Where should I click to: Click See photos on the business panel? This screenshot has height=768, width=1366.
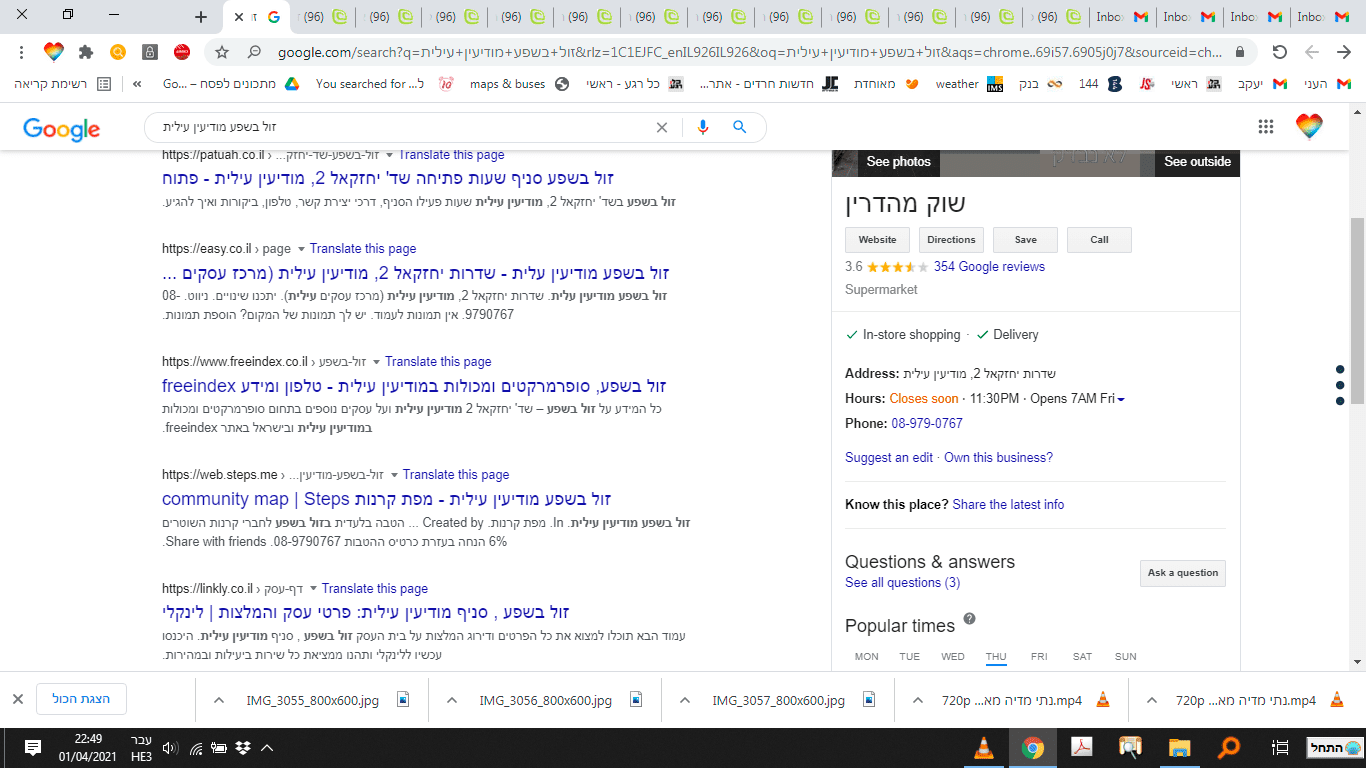[x=898, y=162]
